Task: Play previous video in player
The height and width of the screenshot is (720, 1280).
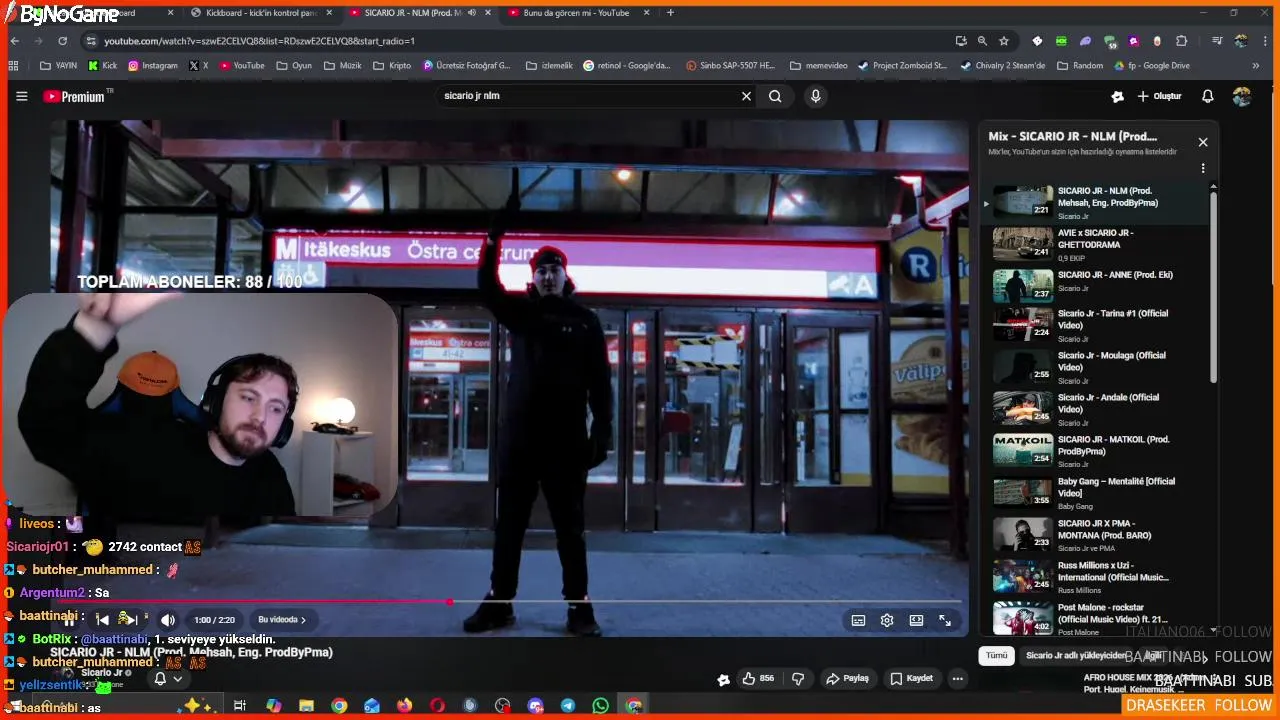Action: pos(102,620)
